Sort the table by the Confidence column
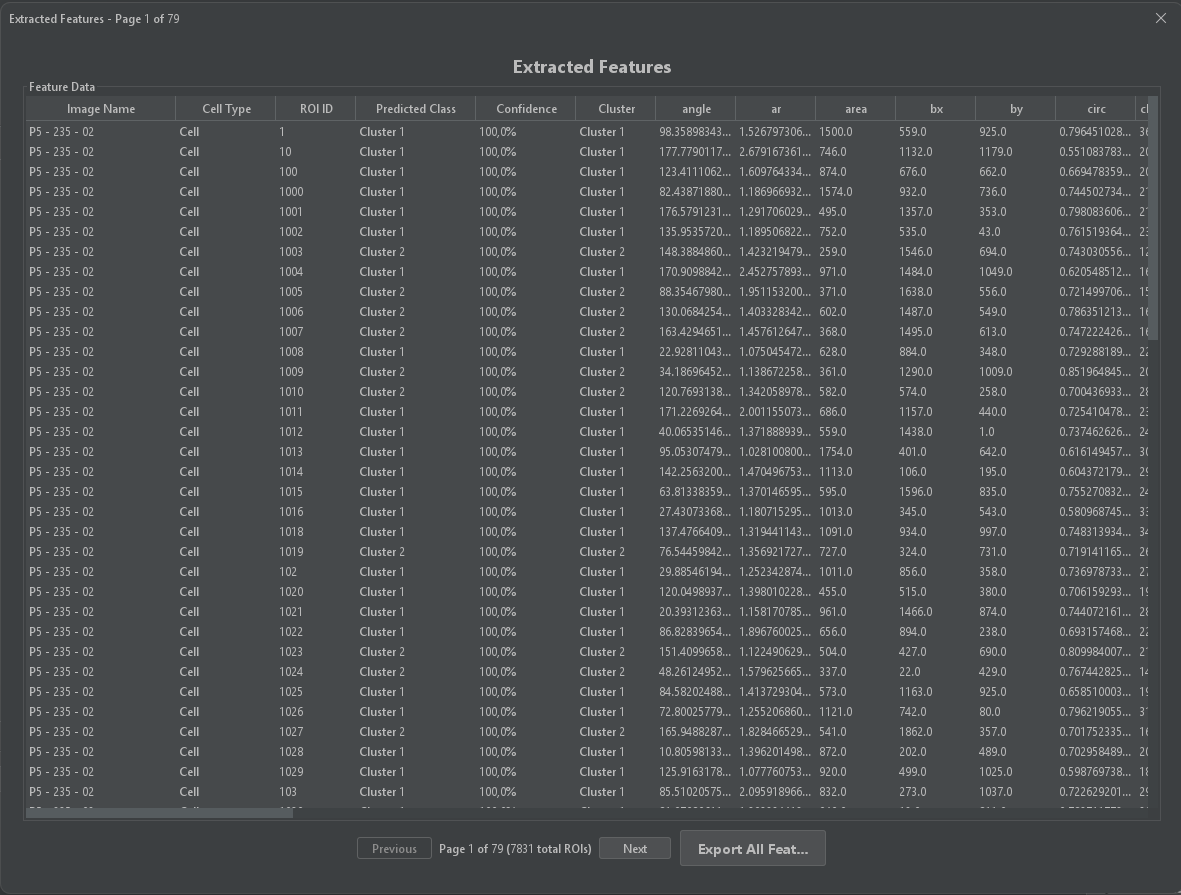 click(525, 108)
